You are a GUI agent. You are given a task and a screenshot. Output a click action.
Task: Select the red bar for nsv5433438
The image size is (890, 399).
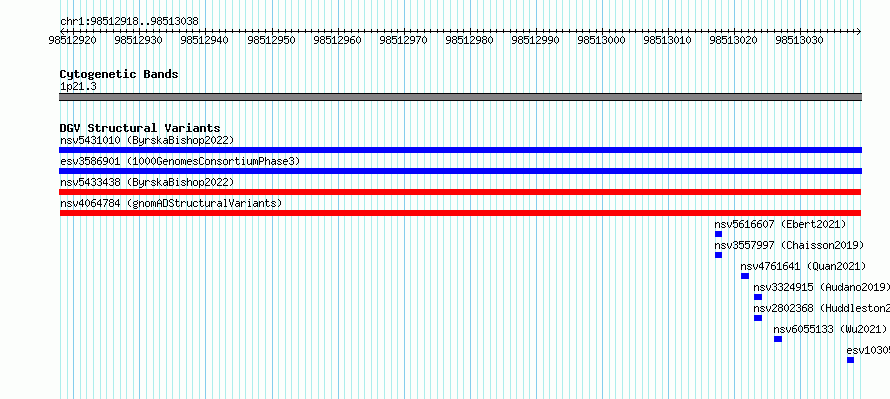click(x=460, y=192)
